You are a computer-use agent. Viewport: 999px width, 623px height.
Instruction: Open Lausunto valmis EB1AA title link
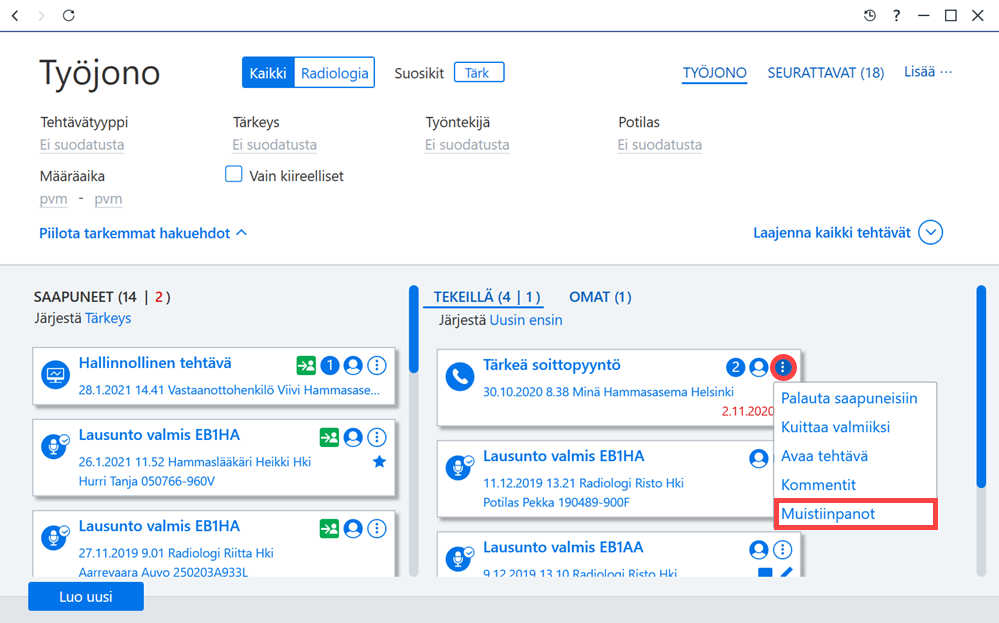coord(563,547)
